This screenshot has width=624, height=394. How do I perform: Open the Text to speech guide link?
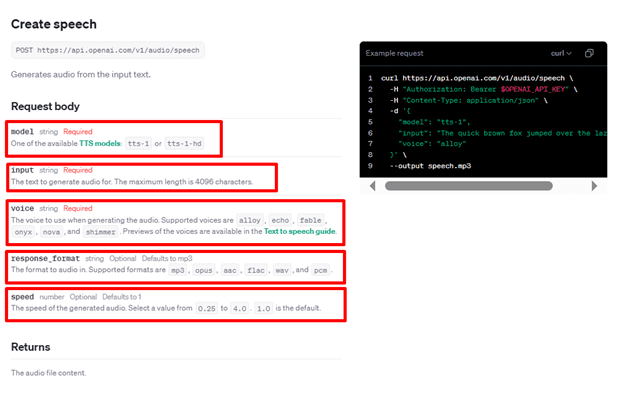point(300,231)
